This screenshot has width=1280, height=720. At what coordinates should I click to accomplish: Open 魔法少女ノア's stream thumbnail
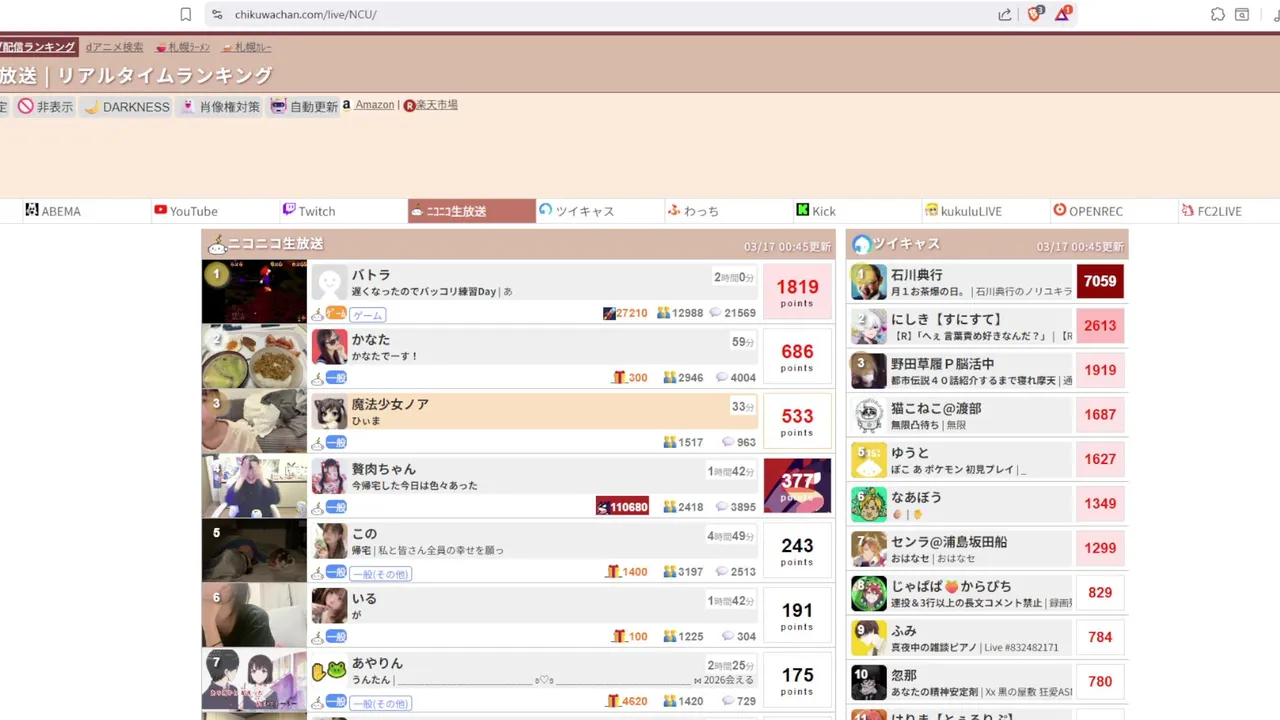coord(255,421)
